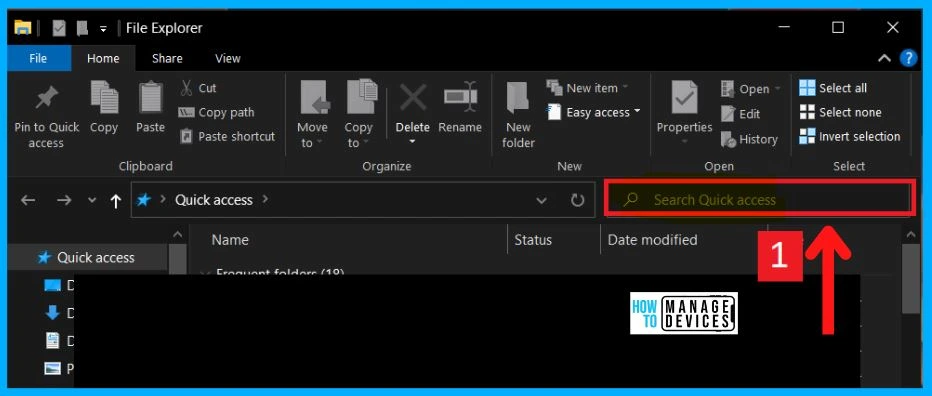Click Select all

pyautogui.click(x=833, y=88)
